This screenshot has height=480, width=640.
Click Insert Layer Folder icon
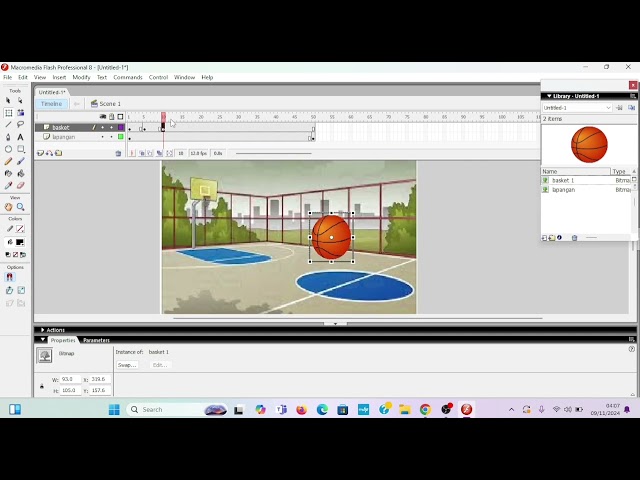[59, 153]
